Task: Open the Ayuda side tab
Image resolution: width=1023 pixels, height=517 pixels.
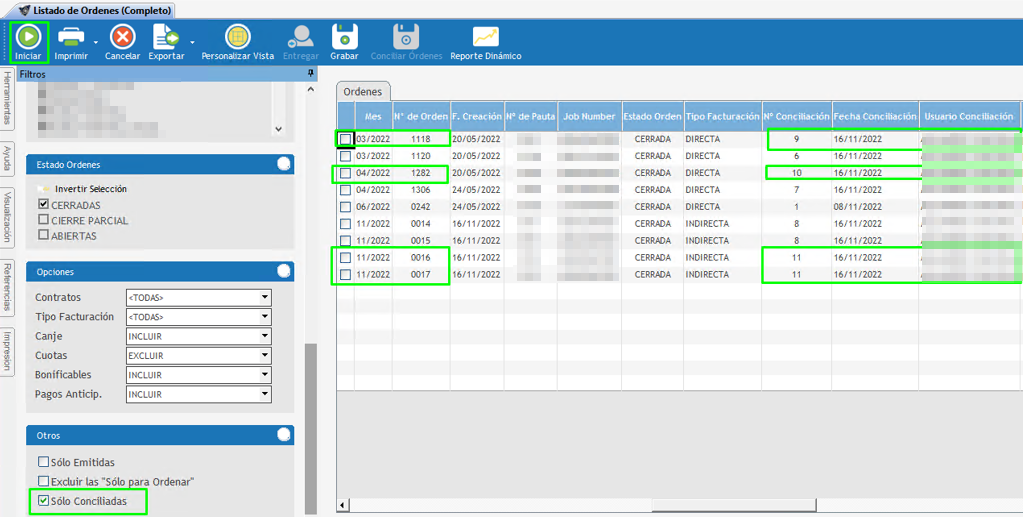Action: point(7,159)
